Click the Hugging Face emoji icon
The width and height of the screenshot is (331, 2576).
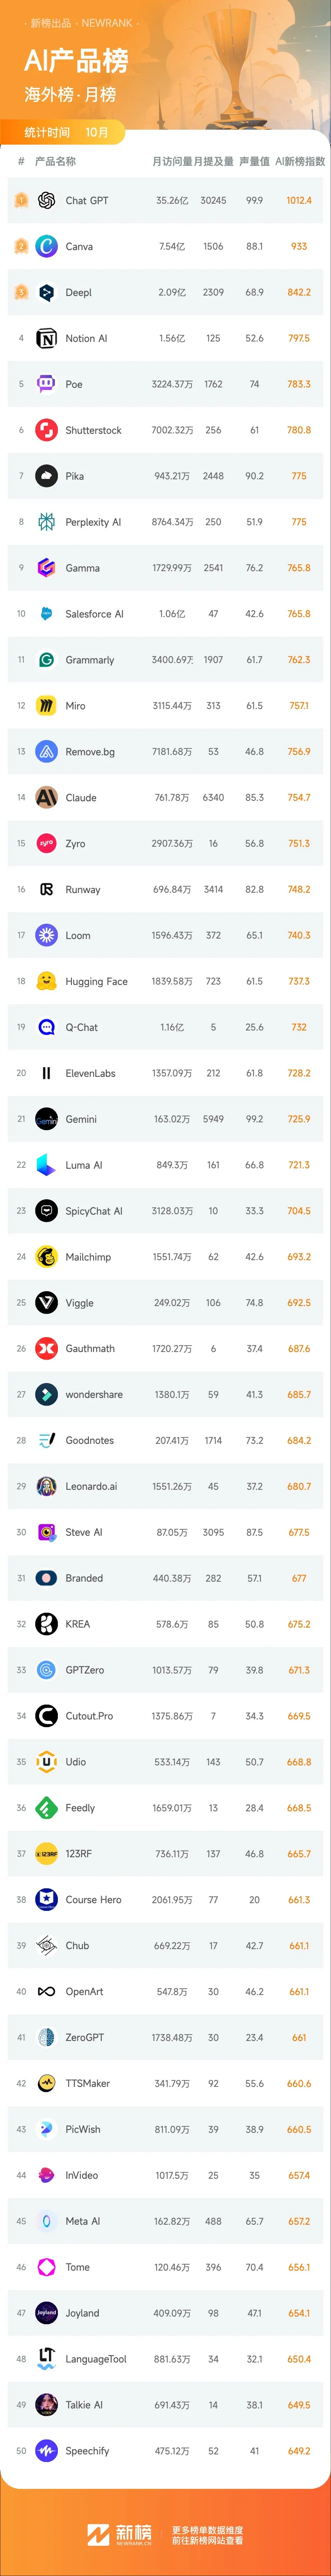tap(46, 981)
